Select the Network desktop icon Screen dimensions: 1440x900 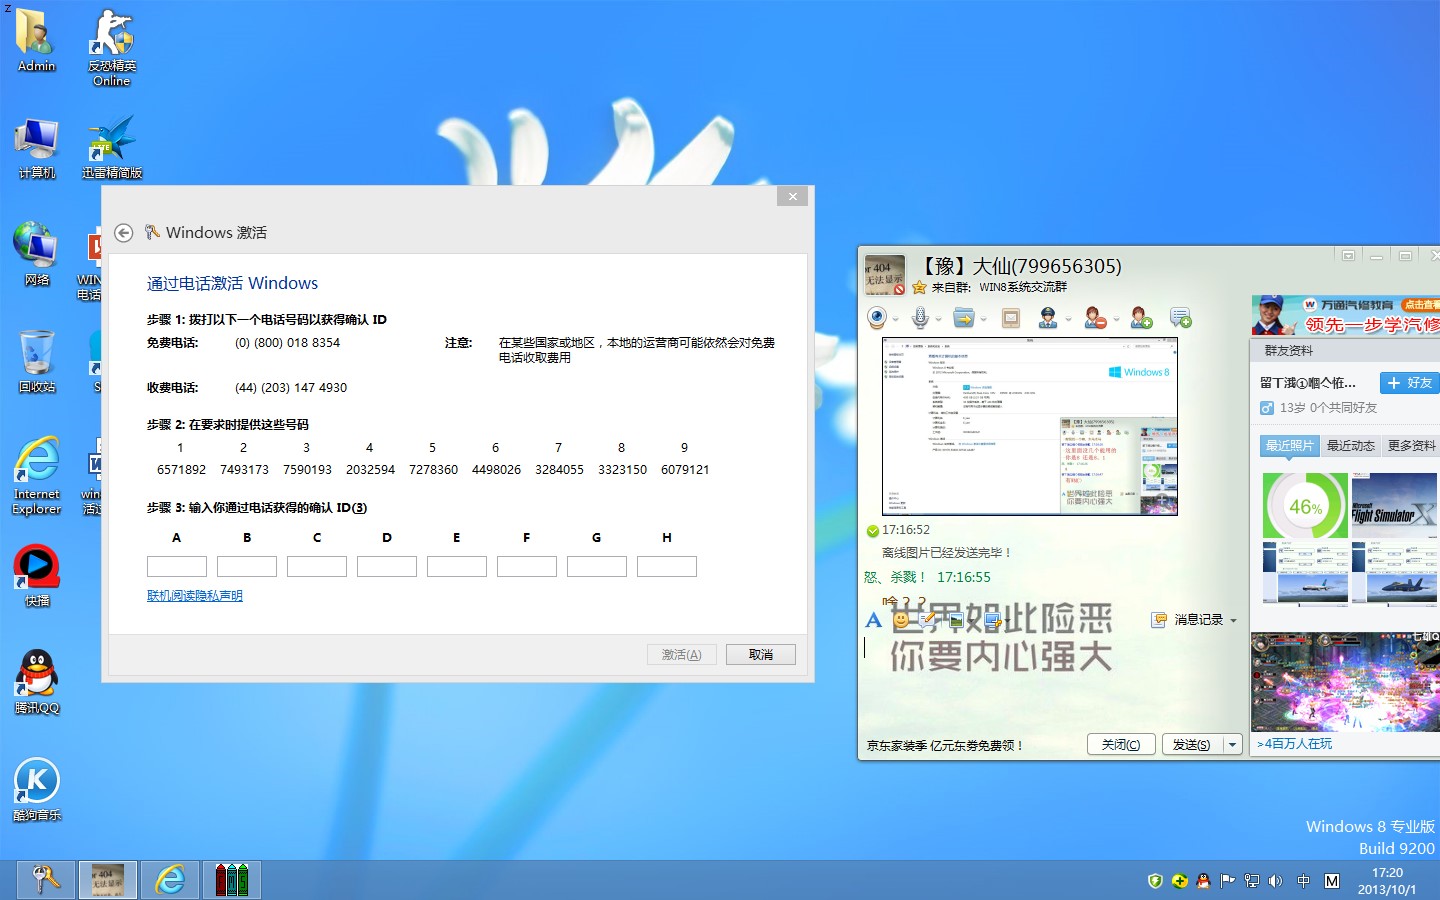click(37, 254)
